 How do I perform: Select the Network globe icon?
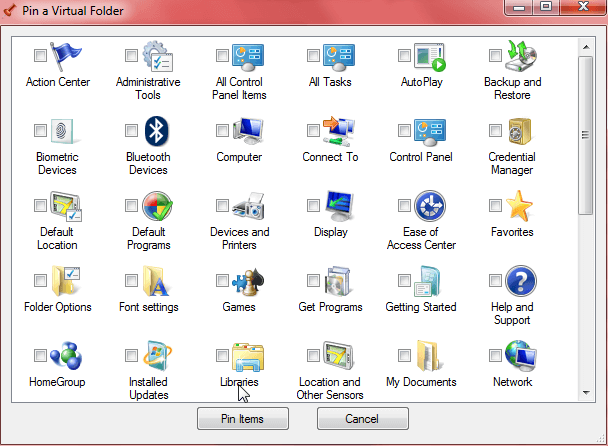(x=521, y=356)
